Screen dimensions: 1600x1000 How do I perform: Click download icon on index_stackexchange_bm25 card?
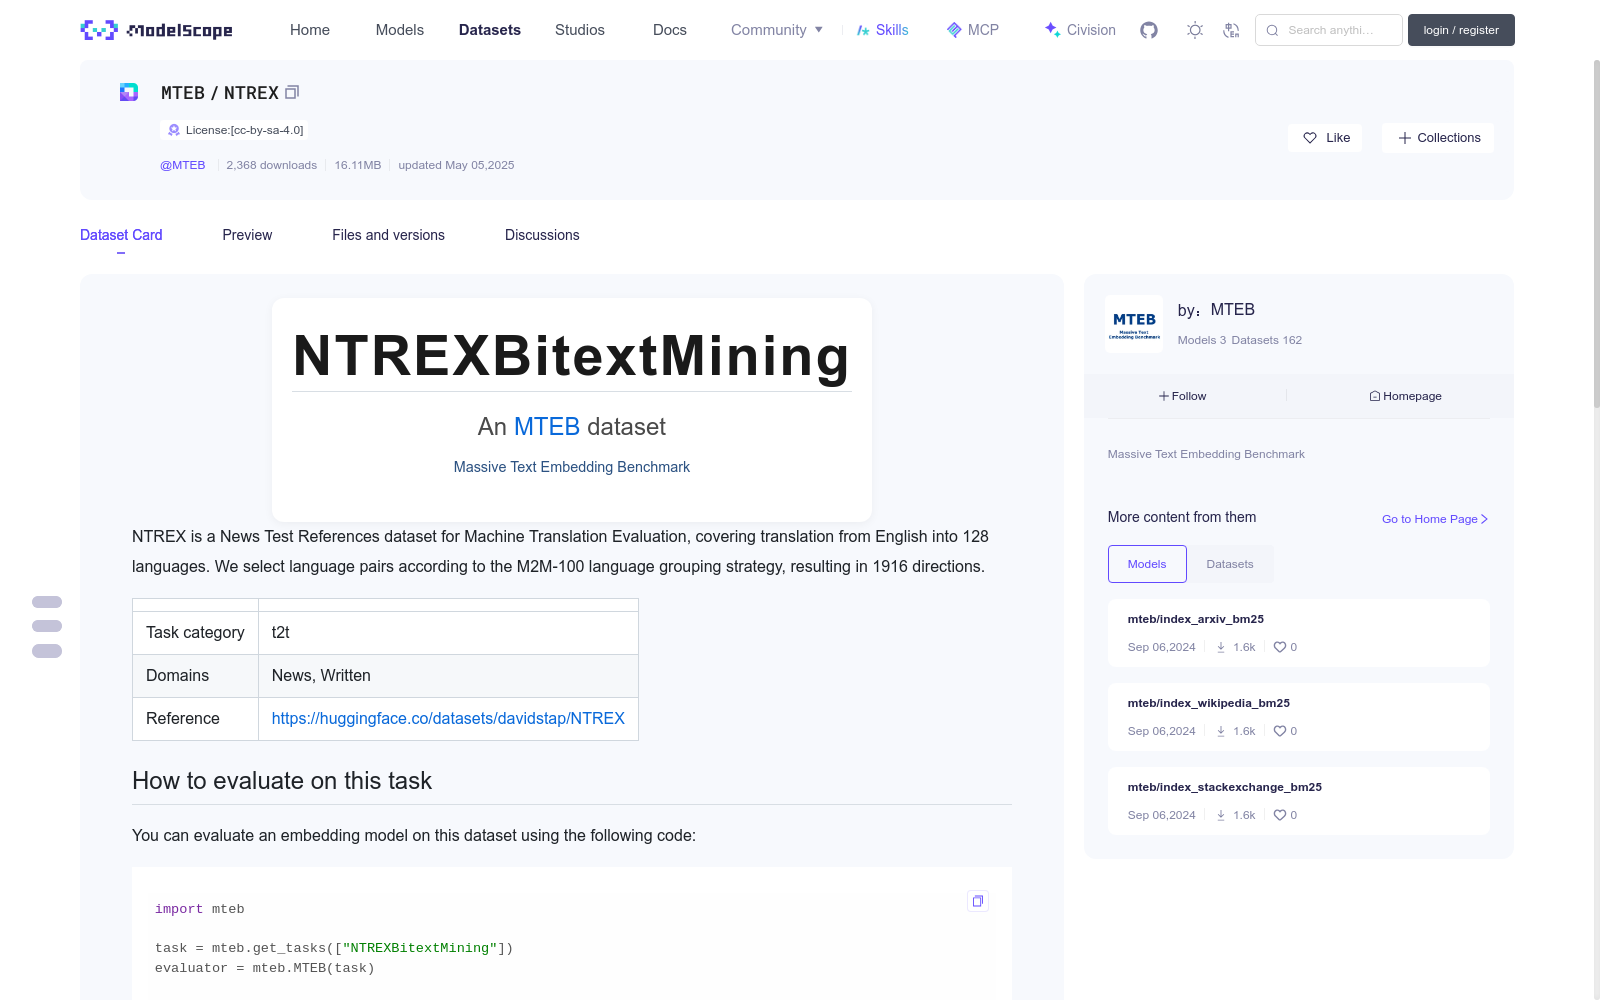(x=1221, y=815)
